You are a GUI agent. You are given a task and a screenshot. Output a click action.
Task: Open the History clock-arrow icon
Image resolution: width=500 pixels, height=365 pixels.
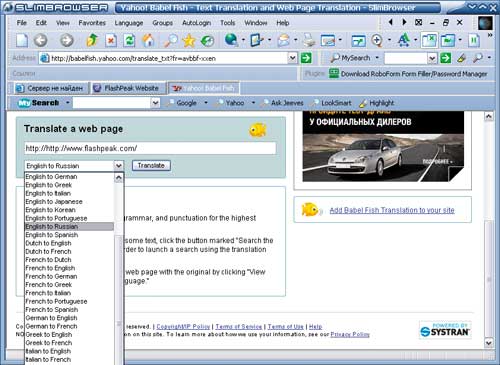(x=207, y=40)
